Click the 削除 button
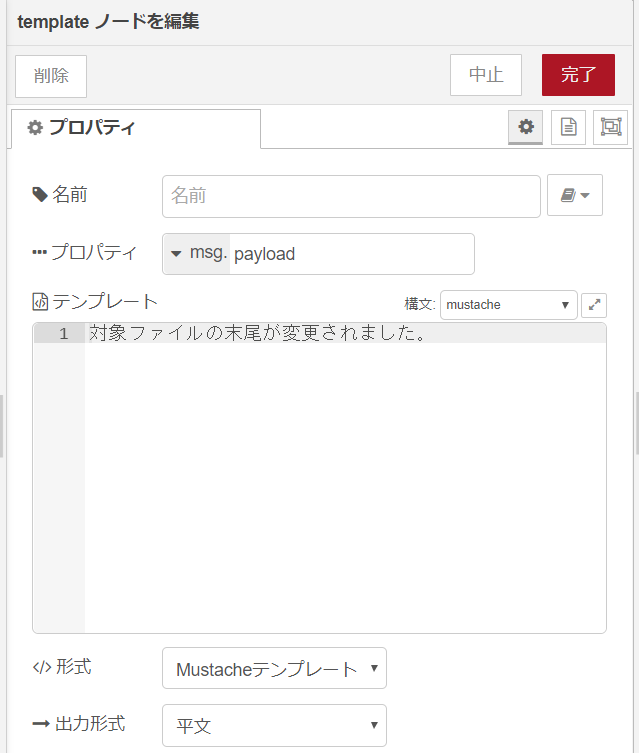 click(x=51, y=76)
